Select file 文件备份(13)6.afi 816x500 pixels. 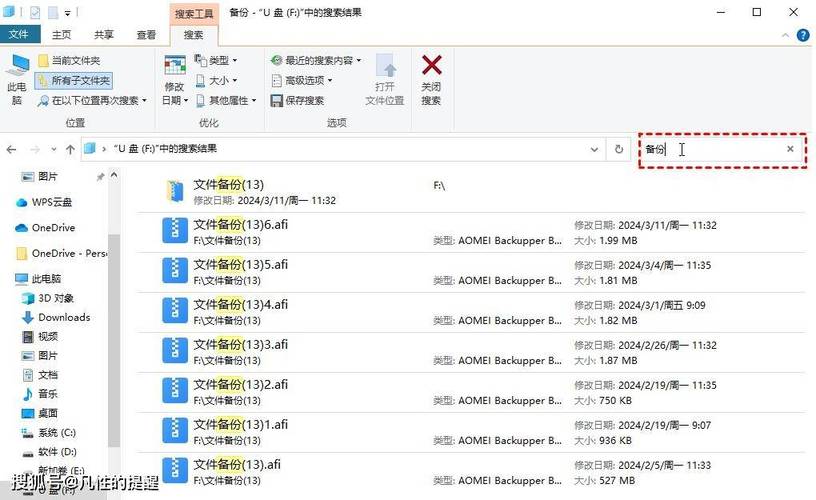(x=471, y=232)
